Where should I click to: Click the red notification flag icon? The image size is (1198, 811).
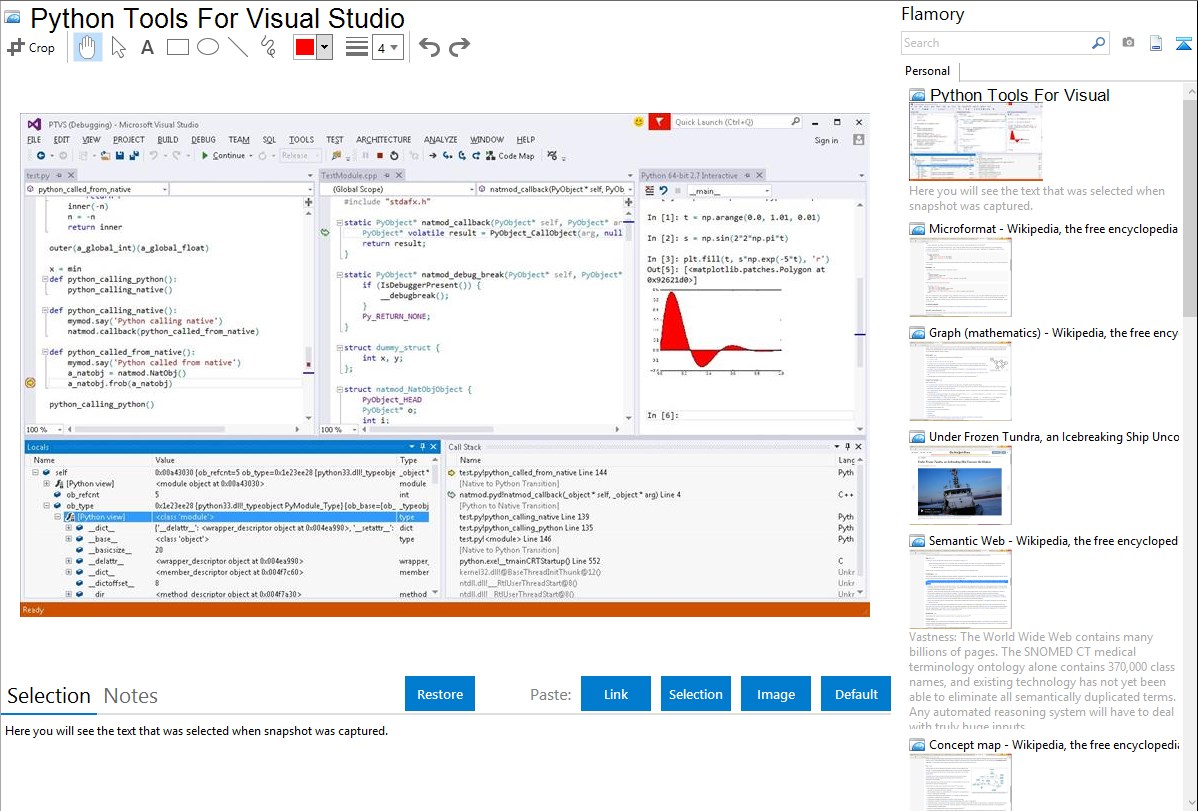[659, 122]
